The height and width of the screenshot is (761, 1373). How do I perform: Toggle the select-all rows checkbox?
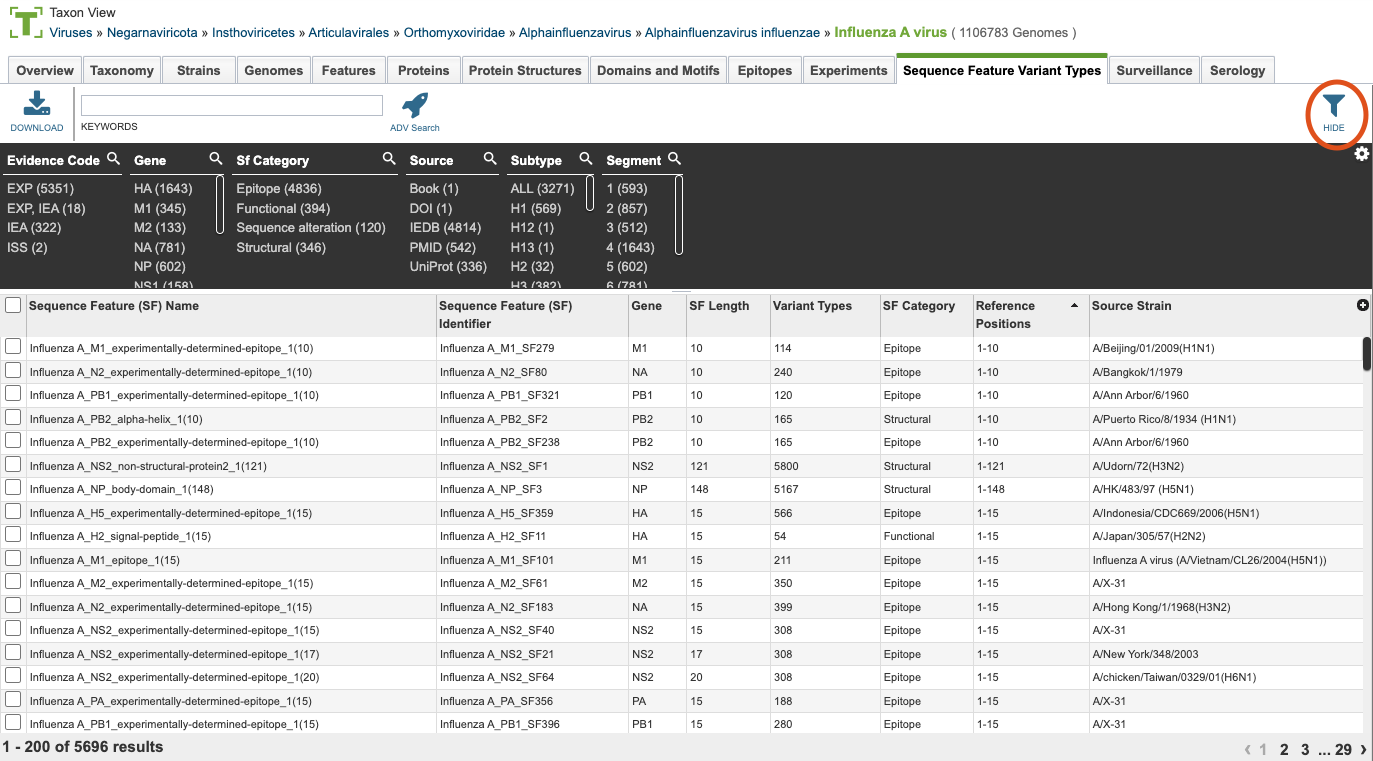13,306
